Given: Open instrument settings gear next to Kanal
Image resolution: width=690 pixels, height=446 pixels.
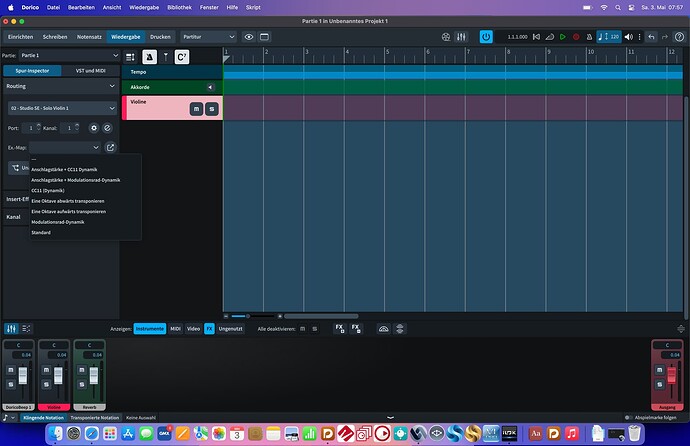Looking at the screenshot, I should click(x=94, y=128).
